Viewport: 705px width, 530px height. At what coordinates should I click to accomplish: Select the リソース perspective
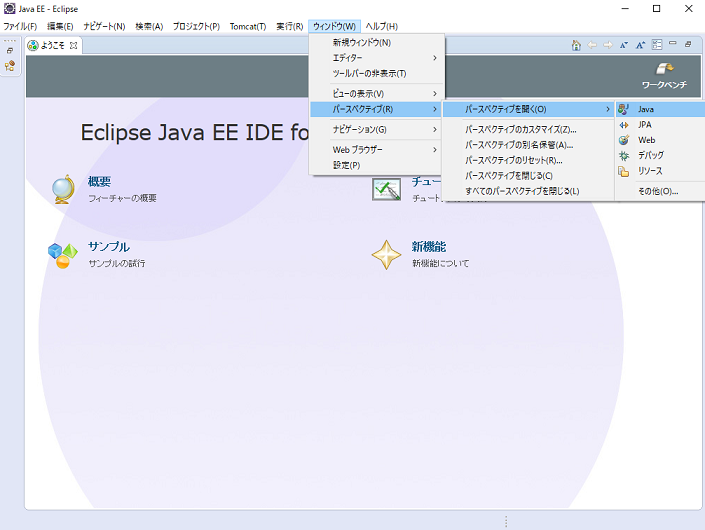pos(660,171)
